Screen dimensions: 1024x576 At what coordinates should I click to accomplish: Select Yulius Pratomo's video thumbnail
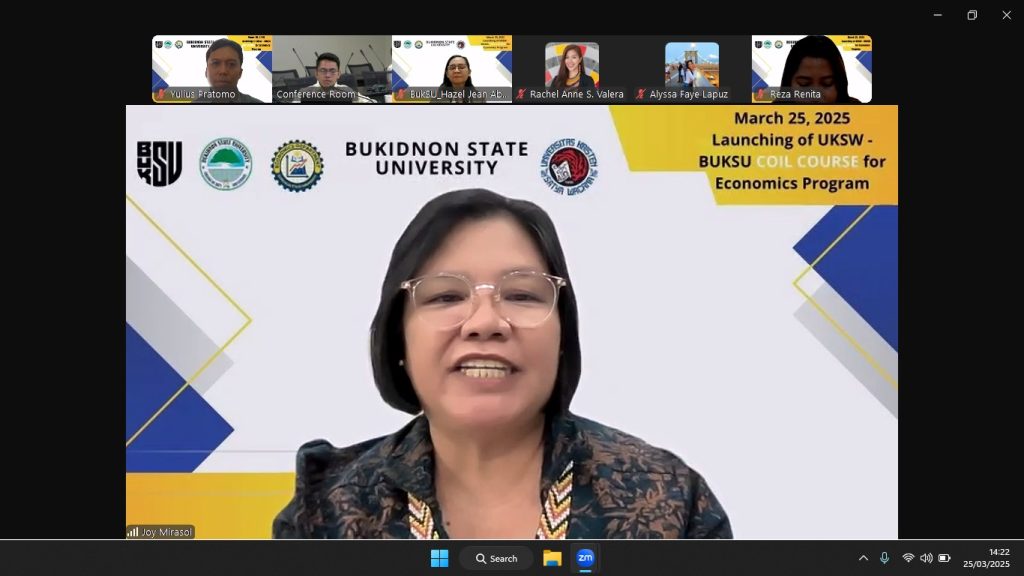pyautogui.click(x=212, y=69)
